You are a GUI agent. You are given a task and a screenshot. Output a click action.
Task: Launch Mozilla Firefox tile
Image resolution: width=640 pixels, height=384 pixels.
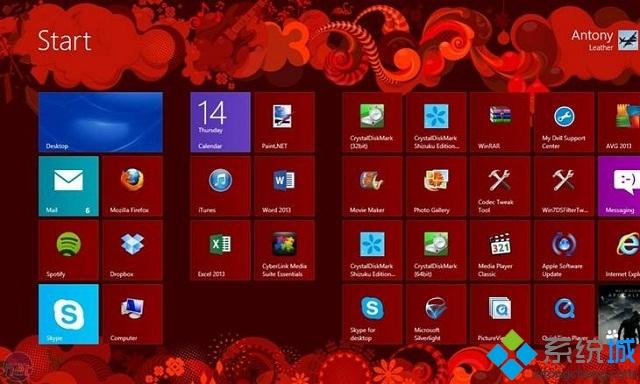(133, 186)
